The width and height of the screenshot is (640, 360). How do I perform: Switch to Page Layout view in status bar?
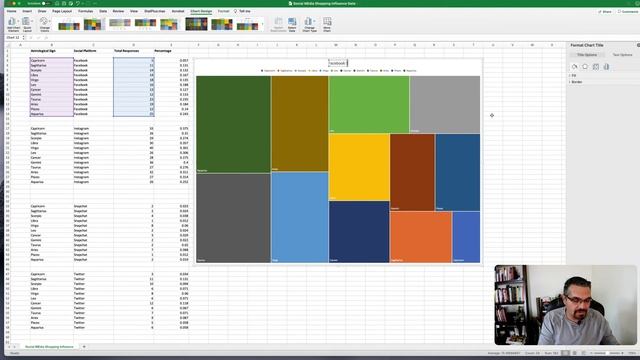[x=575, y=353]
